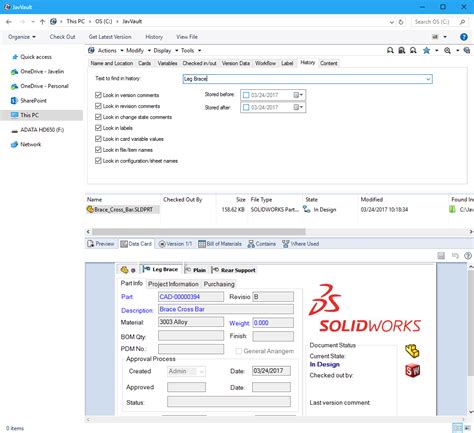Open the Project Information card tab
The width and height of the screenshot is (474, 433).
173,284
